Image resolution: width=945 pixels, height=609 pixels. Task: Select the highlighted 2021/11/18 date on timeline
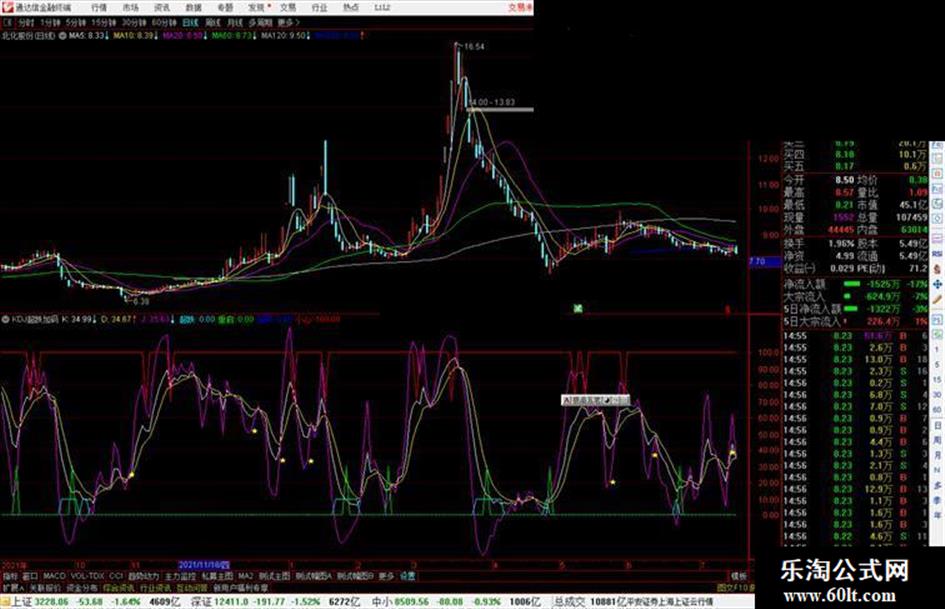(204, 565)
